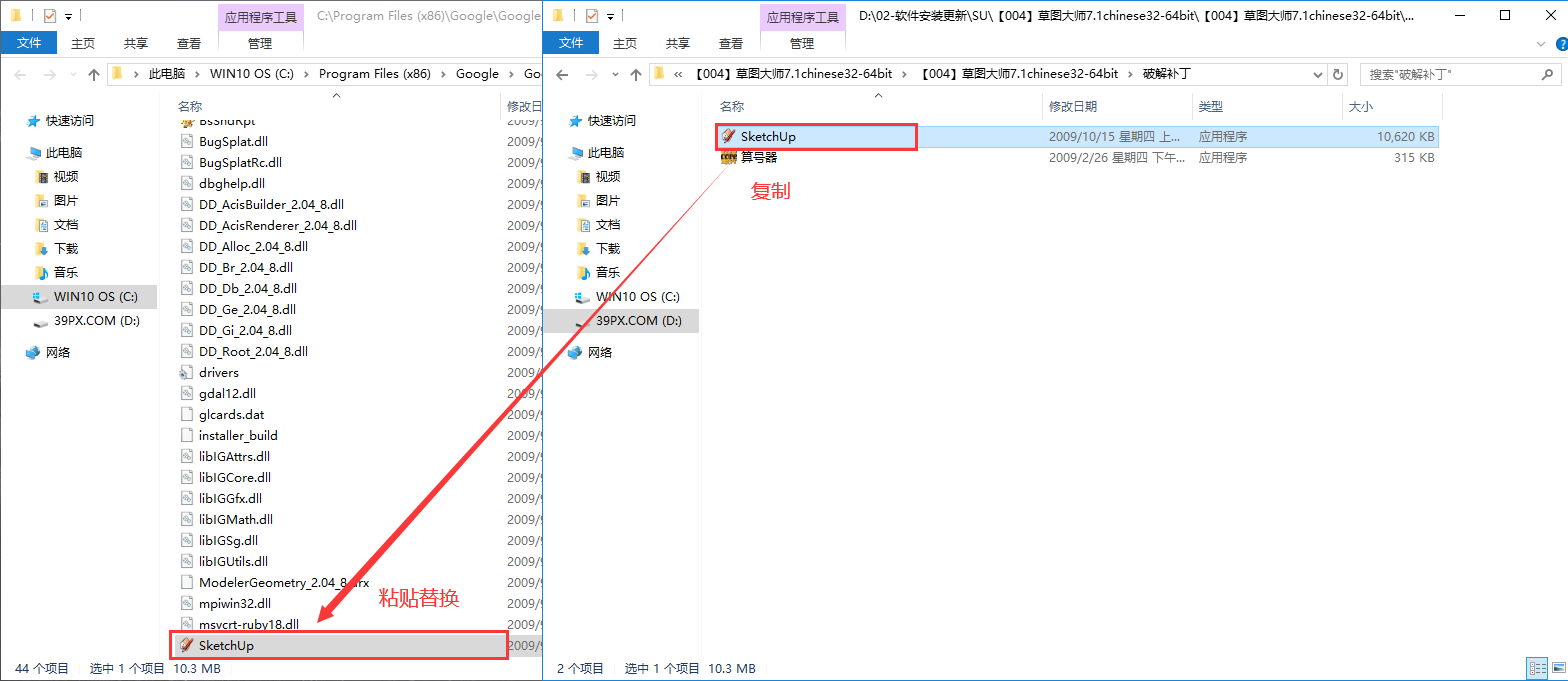Click the Up arrow in right window
Viewport: 1568px width, 681px height.
pyautogui.click(x=636, y=74)
